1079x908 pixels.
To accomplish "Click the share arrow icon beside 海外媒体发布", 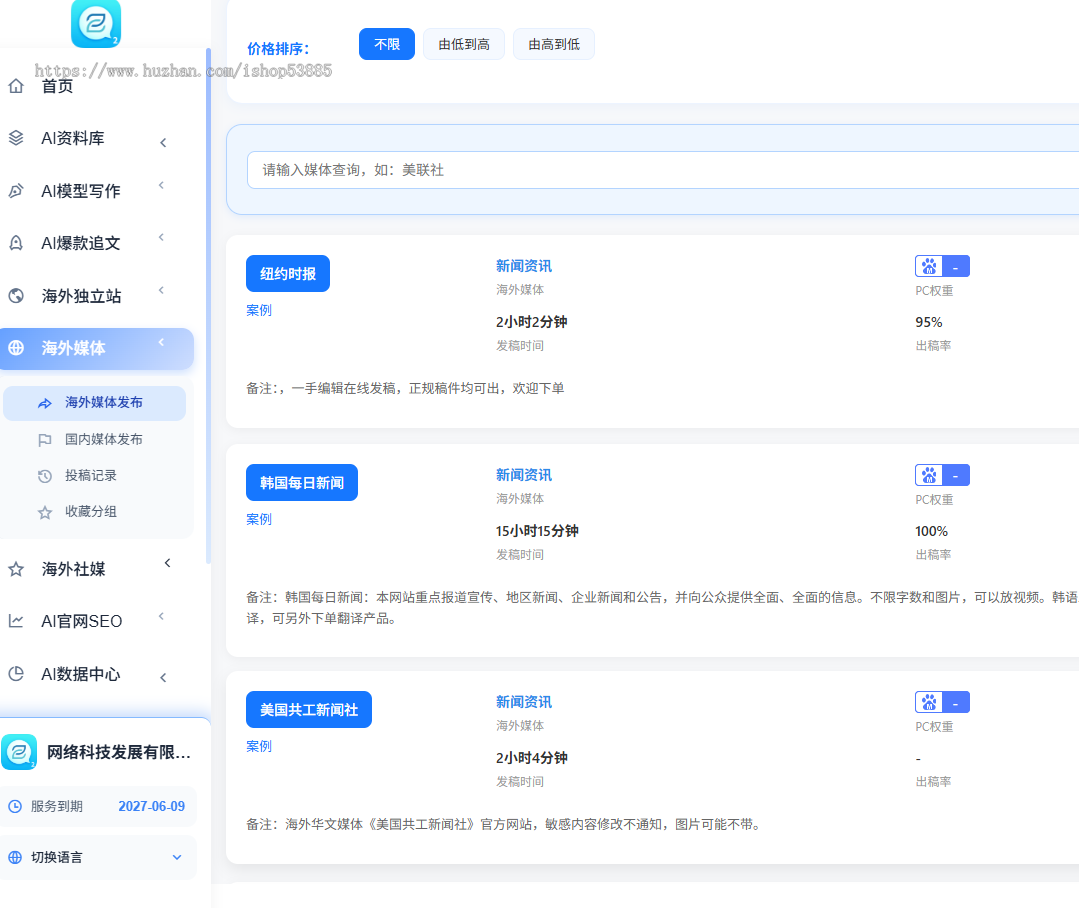I will (x=45, y=403).
